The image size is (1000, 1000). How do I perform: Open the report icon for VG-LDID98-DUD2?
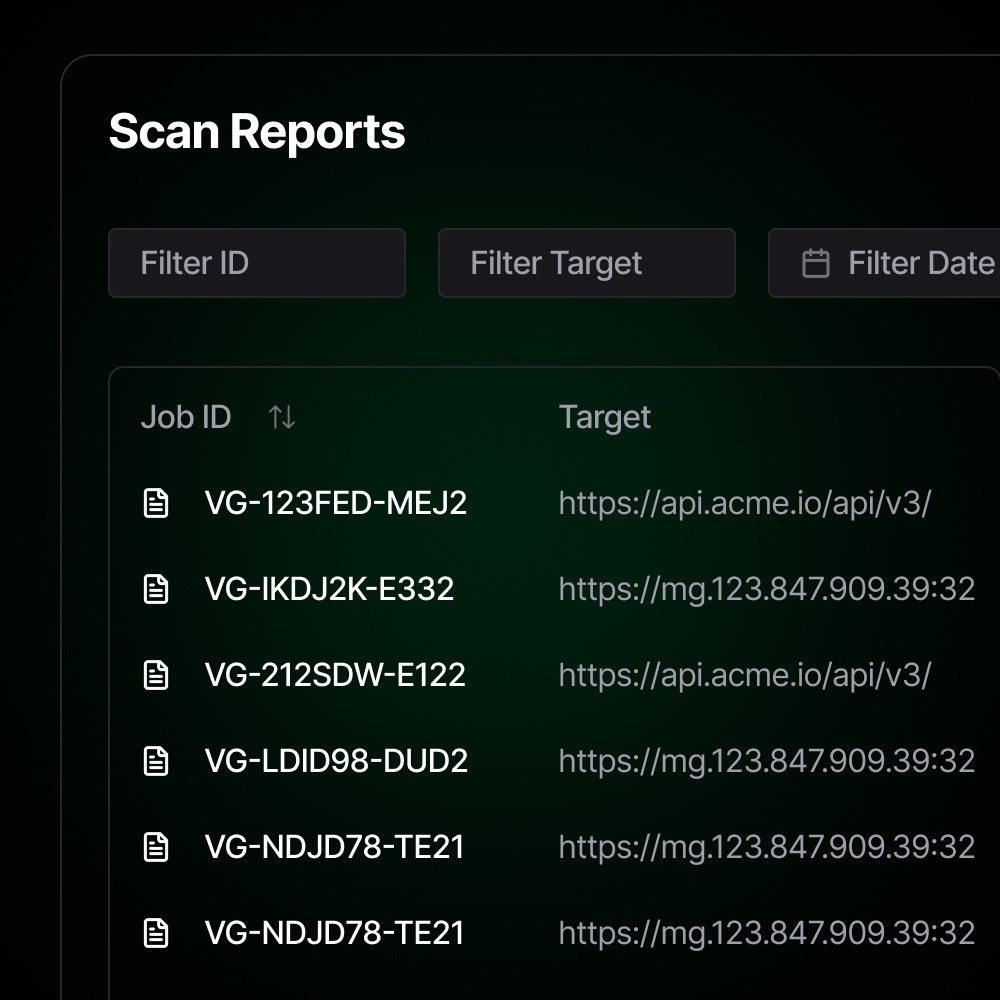pyautogui.click(x=156, y=761)
